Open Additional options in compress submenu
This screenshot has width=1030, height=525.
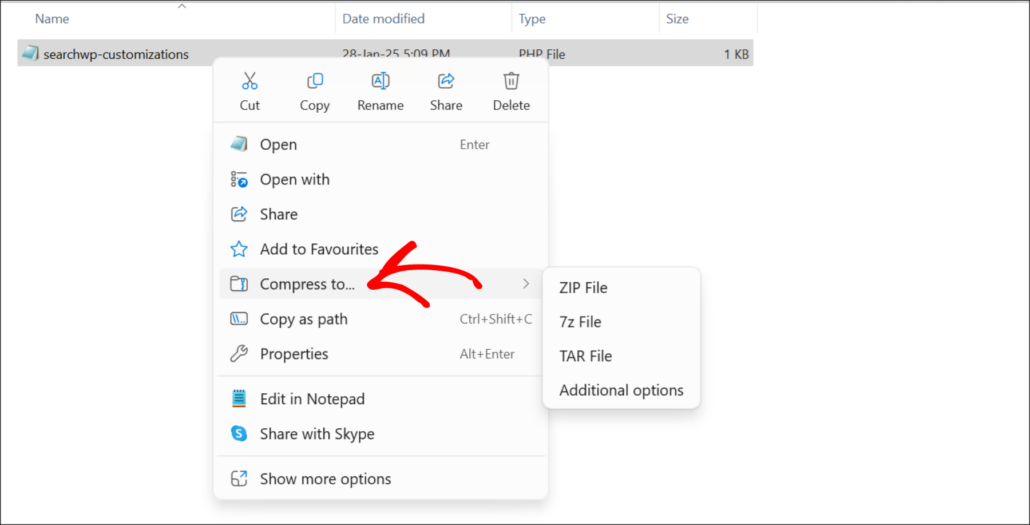point(621,390)
